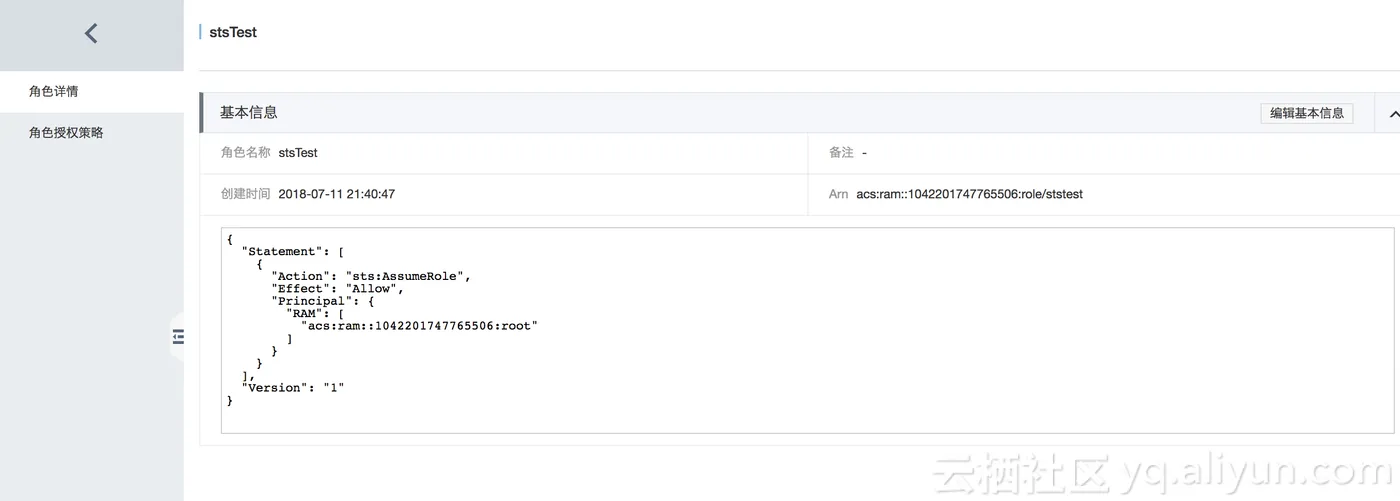Viewport: 1400px width, 501px height.
Task: Click the role name value stsTest
Action: coord(298,153)
